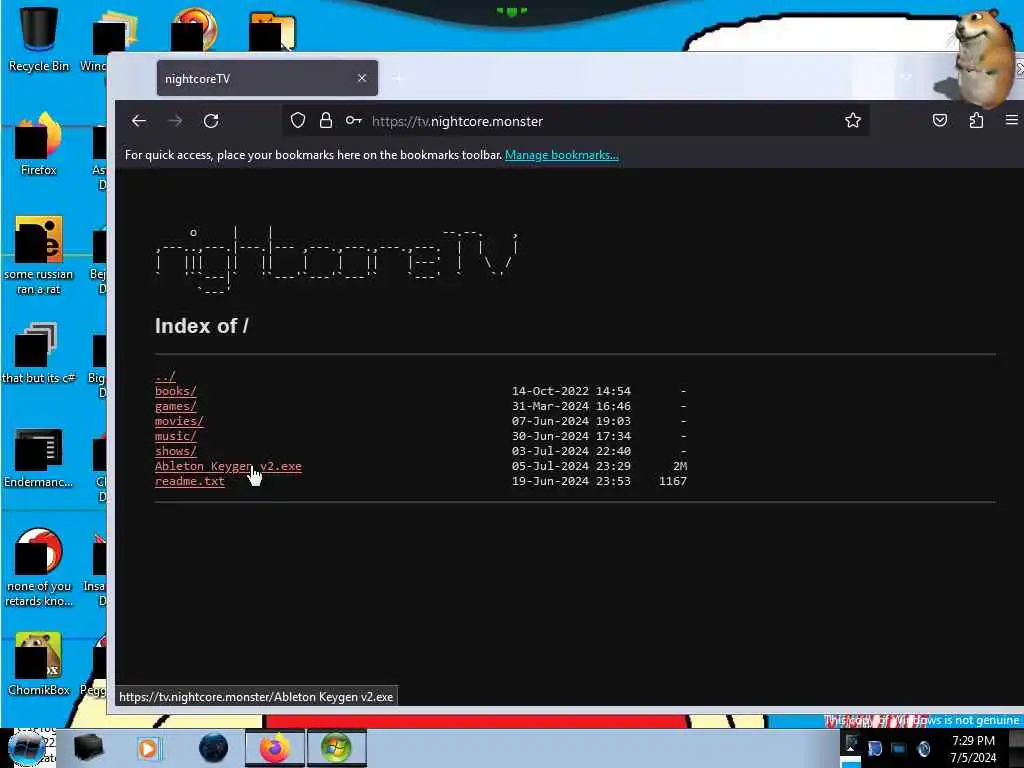
Task: Go back using the browser back arrow
Action: point(138,121)
